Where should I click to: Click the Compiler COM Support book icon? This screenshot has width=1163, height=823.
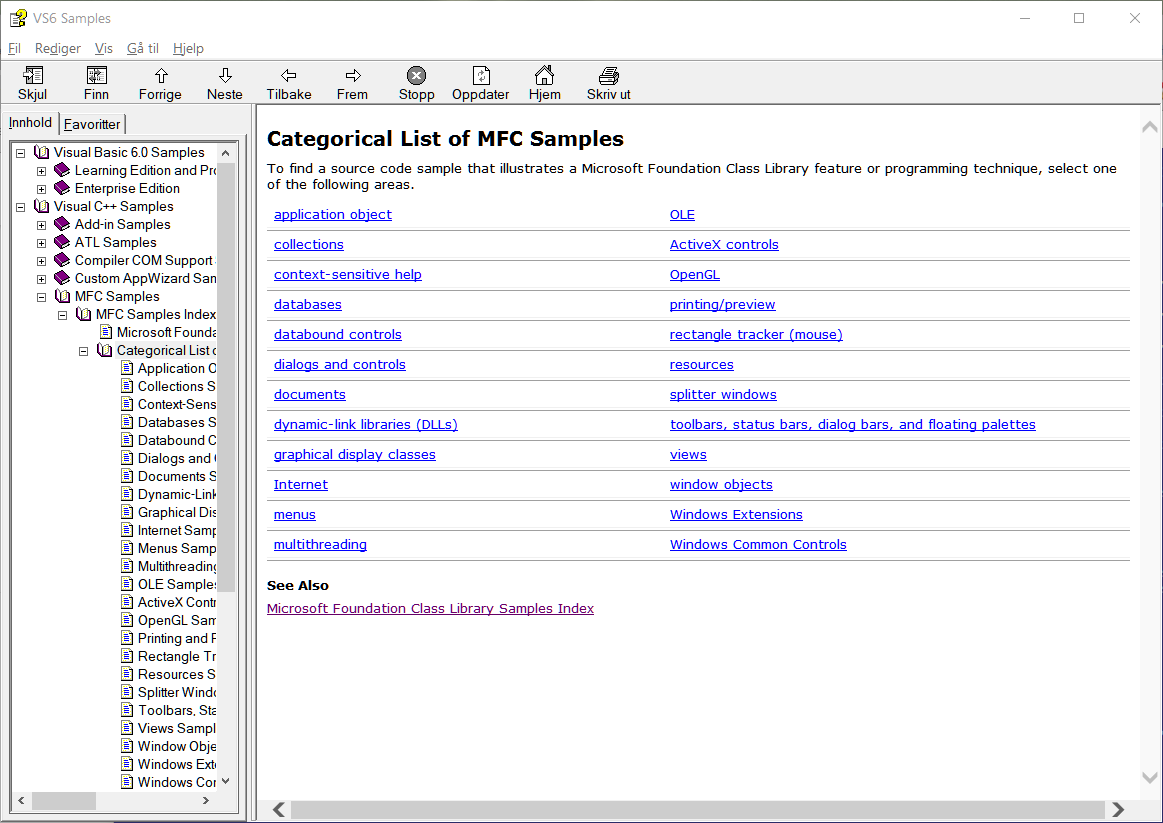point(62,260)
